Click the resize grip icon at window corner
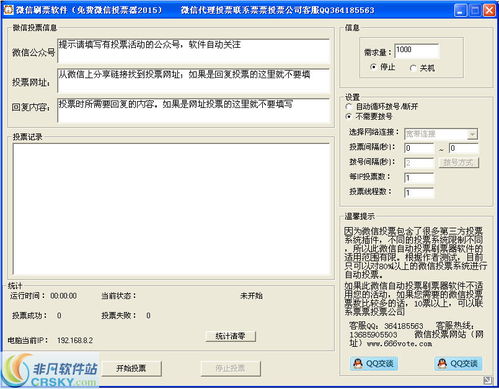499x389 pixels. tap(487, 380)
